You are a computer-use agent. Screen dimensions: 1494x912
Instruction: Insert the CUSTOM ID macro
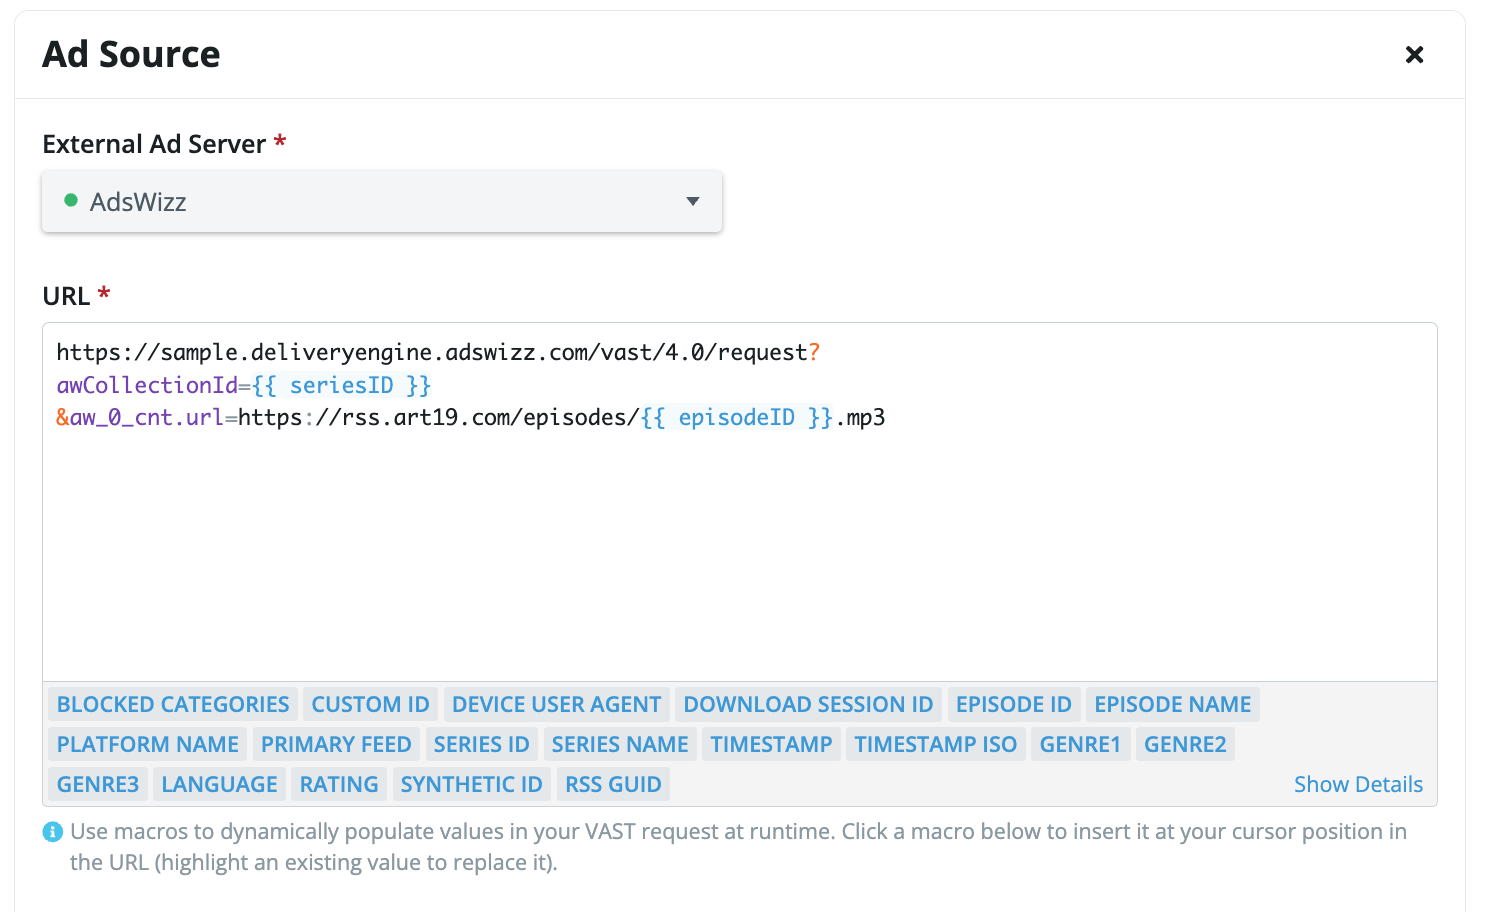point(370,704)
